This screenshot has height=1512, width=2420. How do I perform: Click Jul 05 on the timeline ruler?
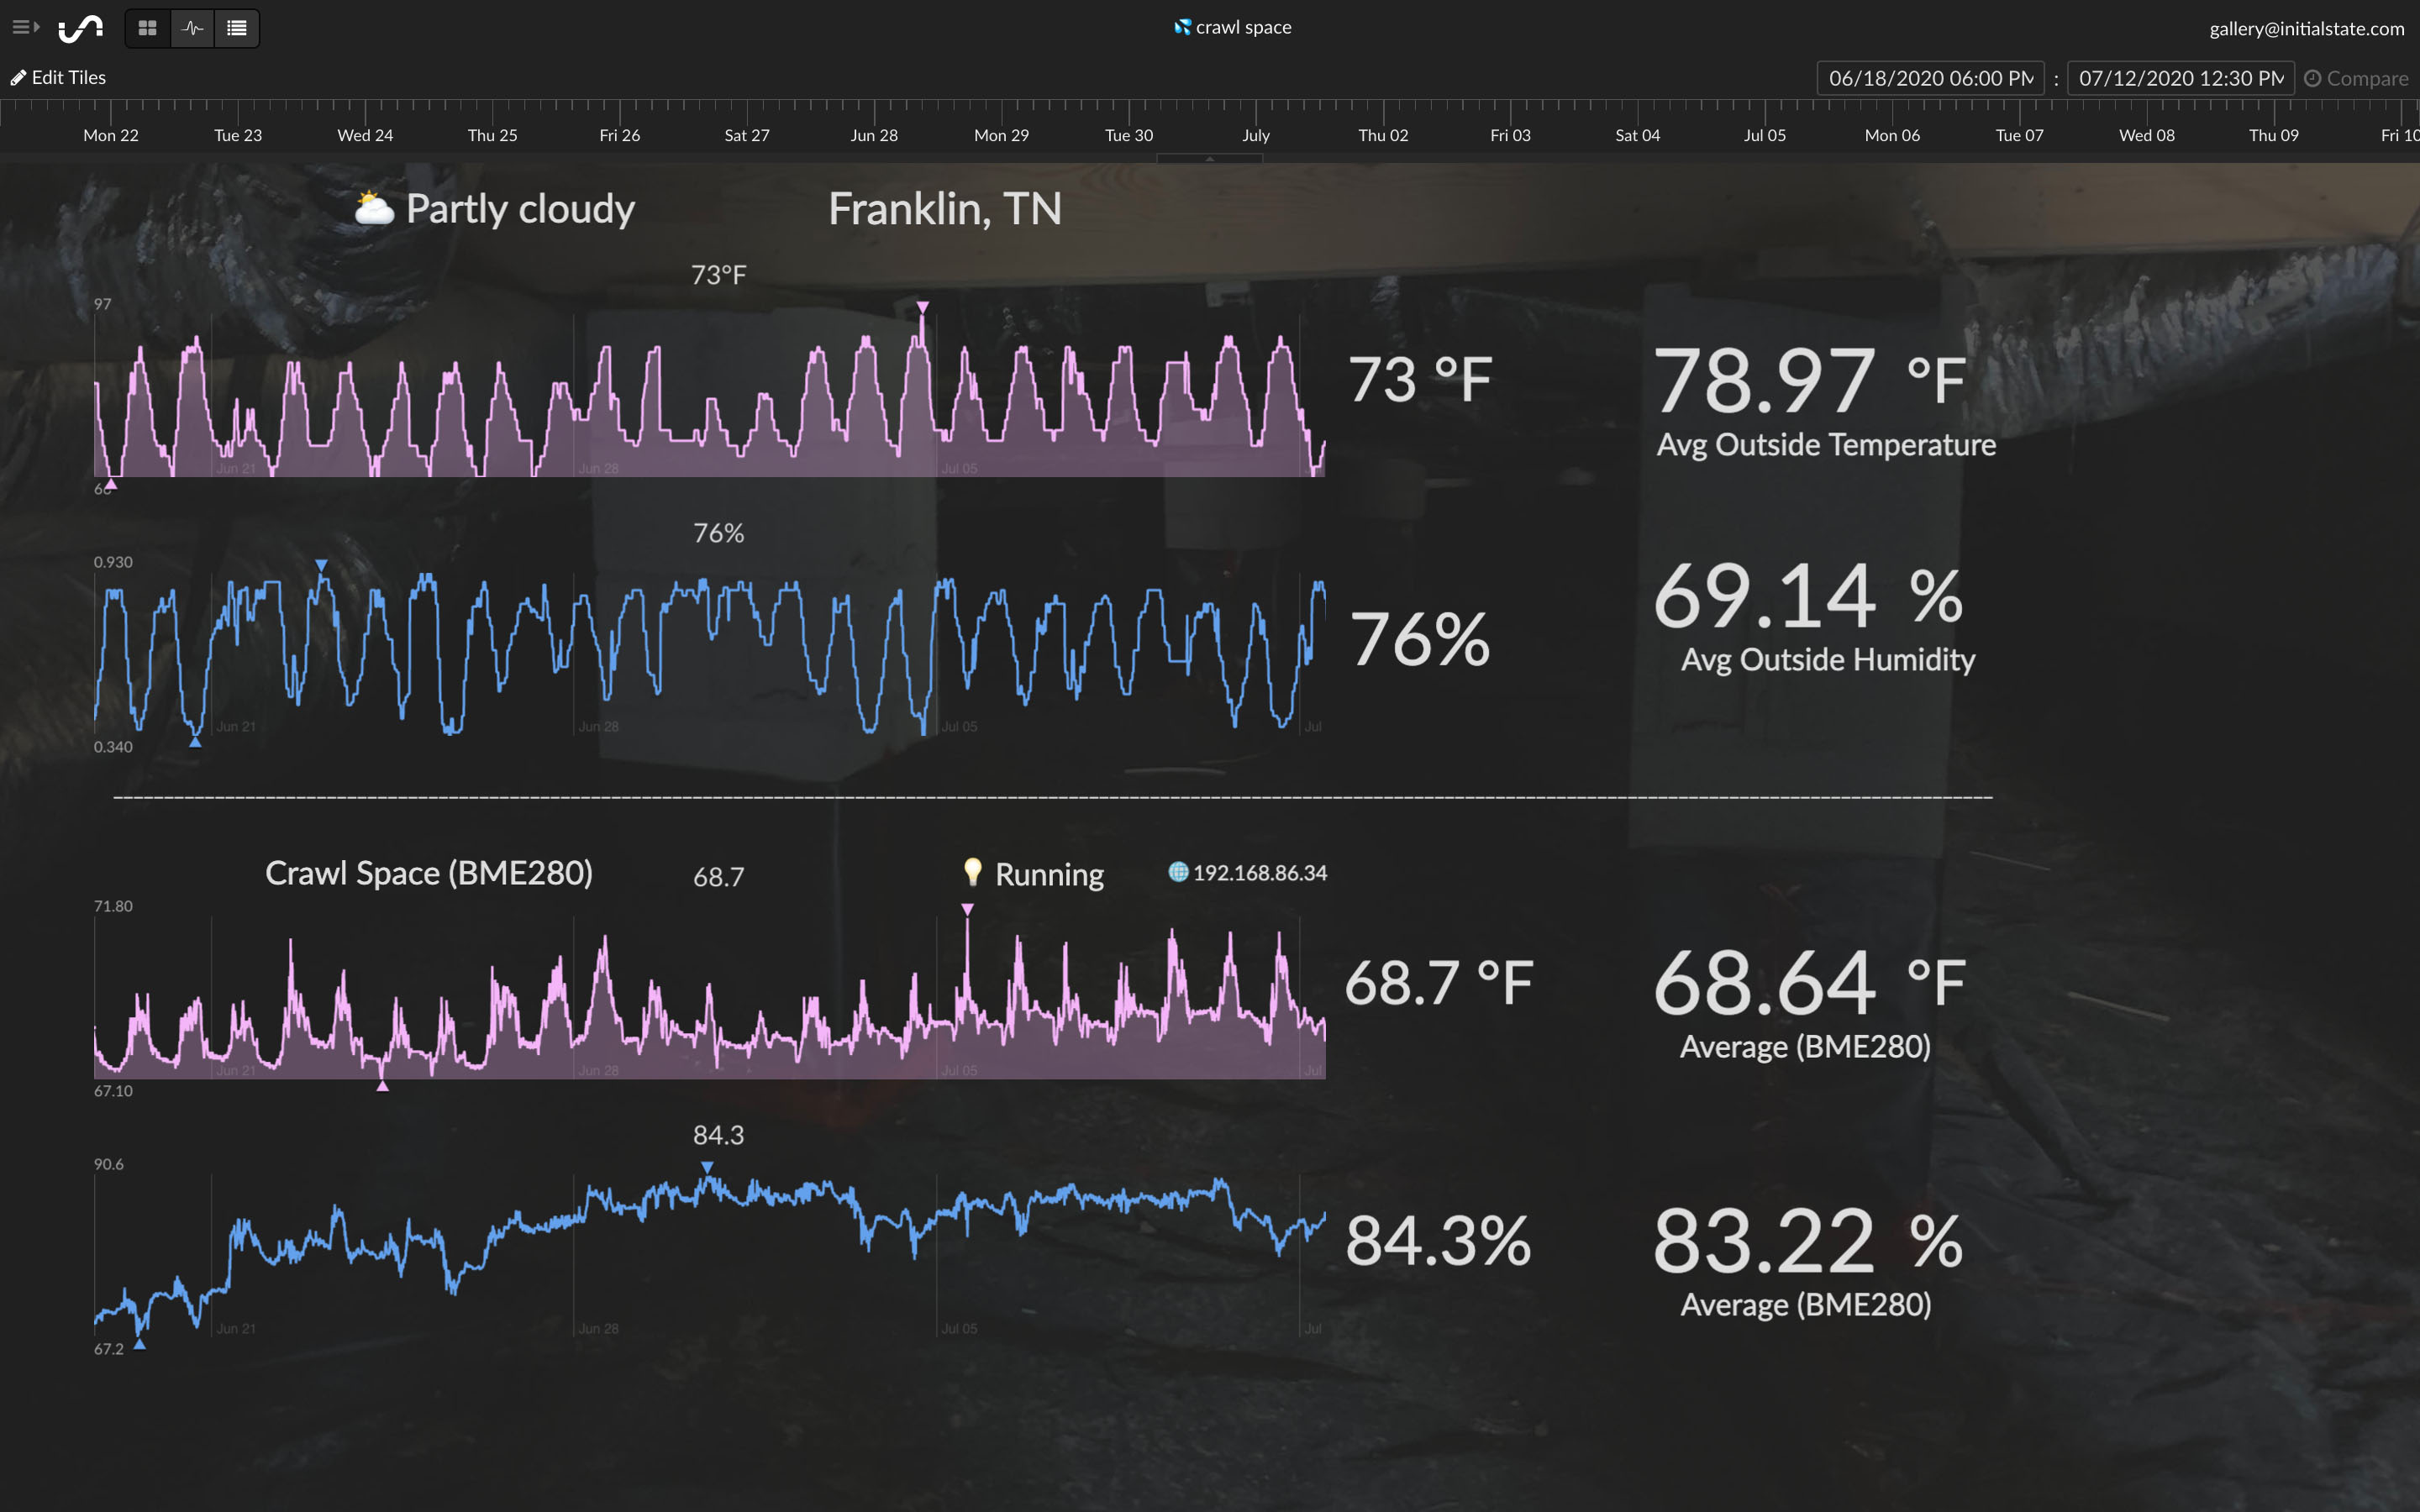click(1764, 135)
